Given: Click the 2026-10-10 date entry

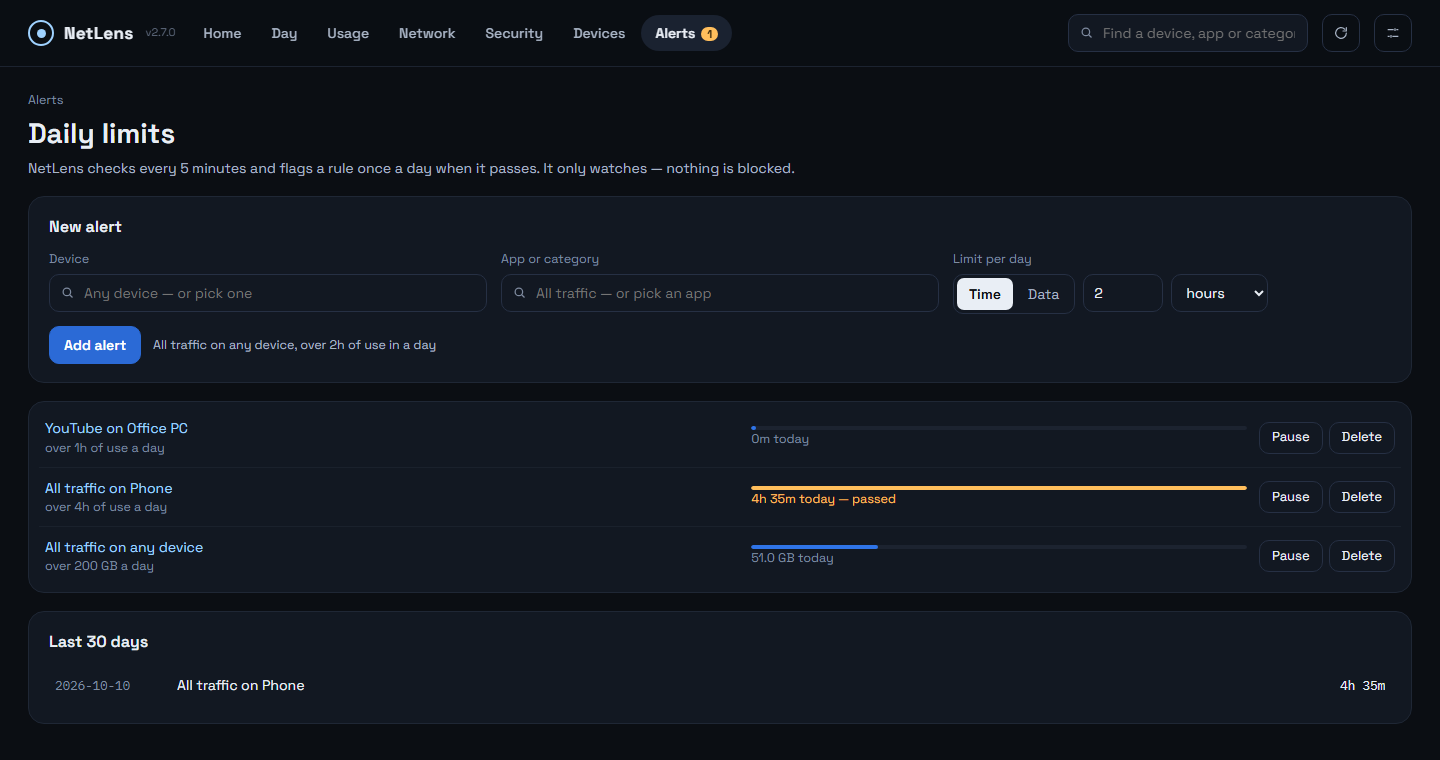Looking at the screenshot, I should [x=92, y=686].
